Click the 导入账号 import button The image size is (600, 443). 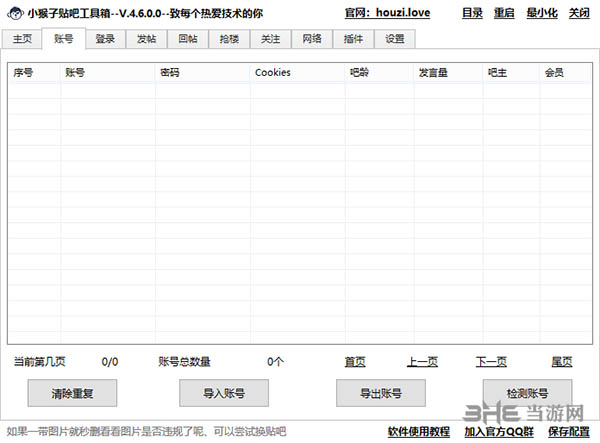(224, 393)
